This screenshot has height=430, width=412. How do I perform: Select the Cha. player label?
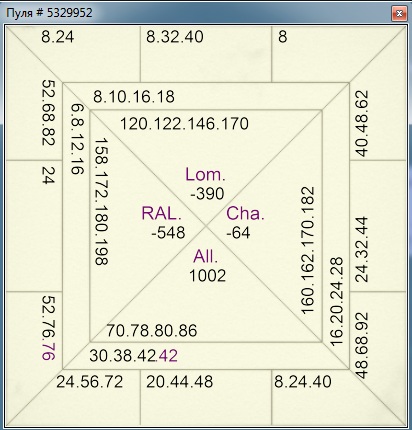[245, 213]
